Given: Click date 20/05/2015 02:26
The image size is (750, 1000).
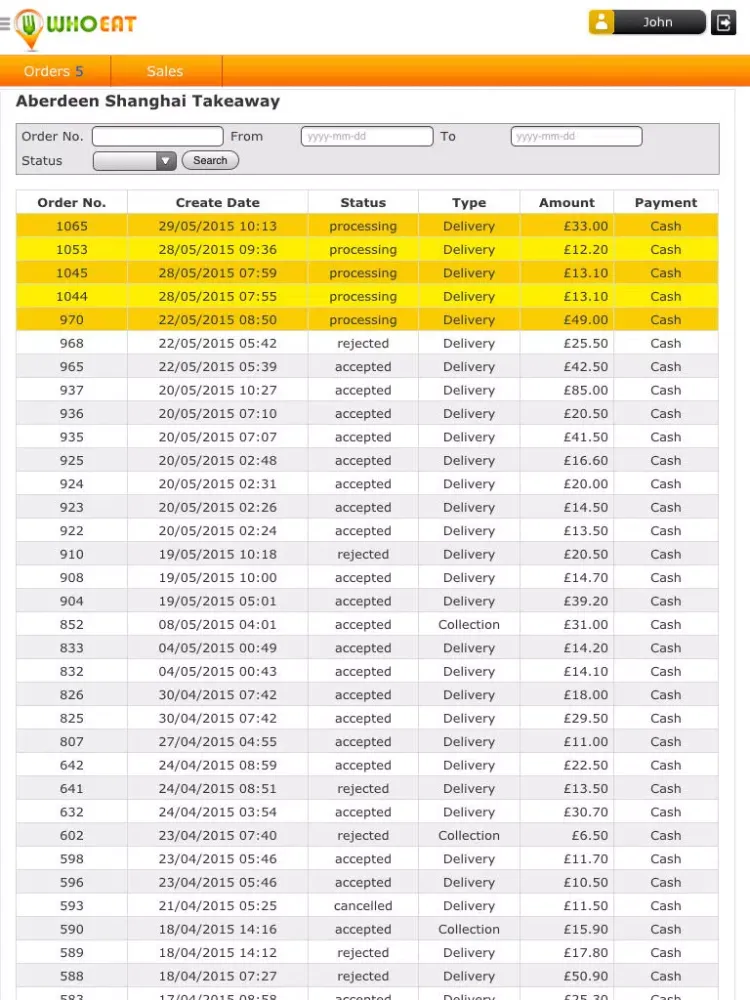Looking at the screenshot, I should (x=217, y=508).
